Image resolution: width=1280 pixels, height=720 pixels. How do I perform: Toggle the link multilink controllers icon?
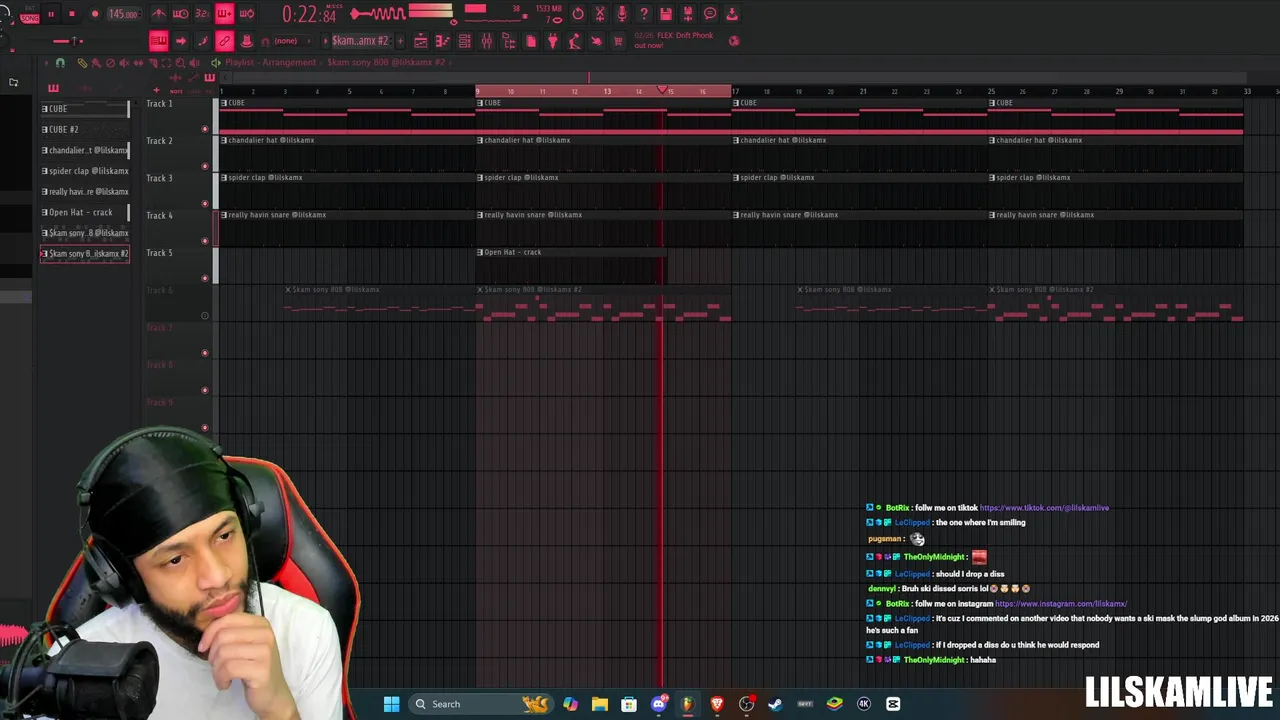click(225, 41)
